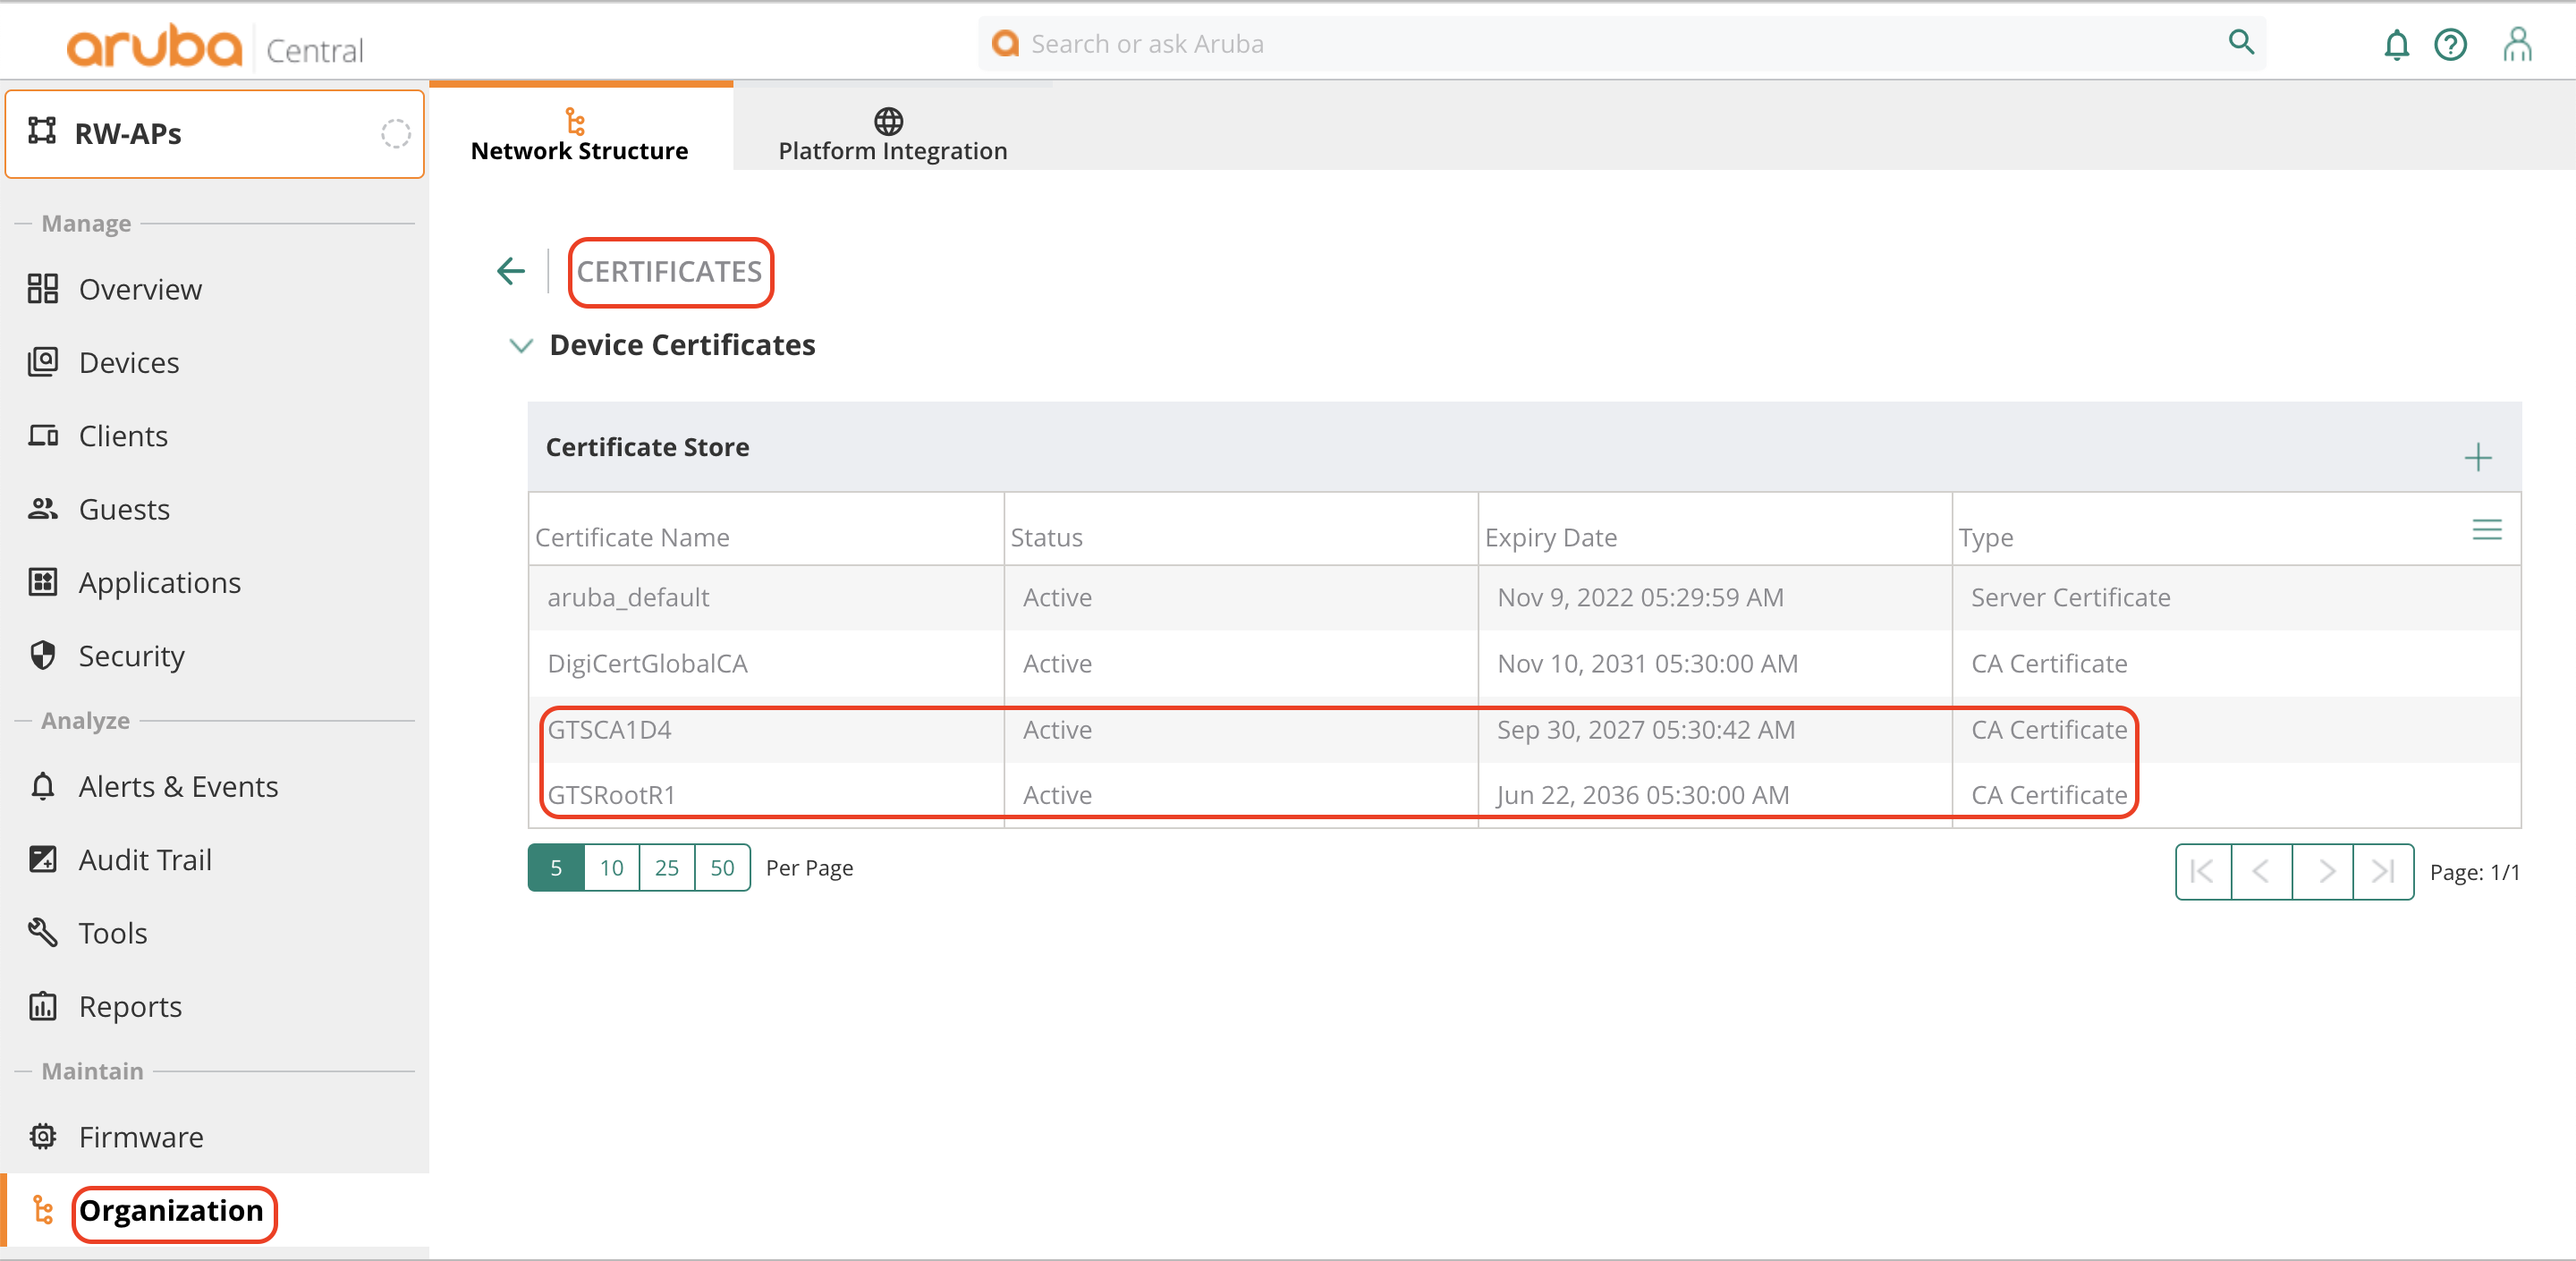This screenshot has height=1261, width=2576.
Task: Click the Nov 10, 2031 05:30:00 AM expiry
Action: point(1647,663)
